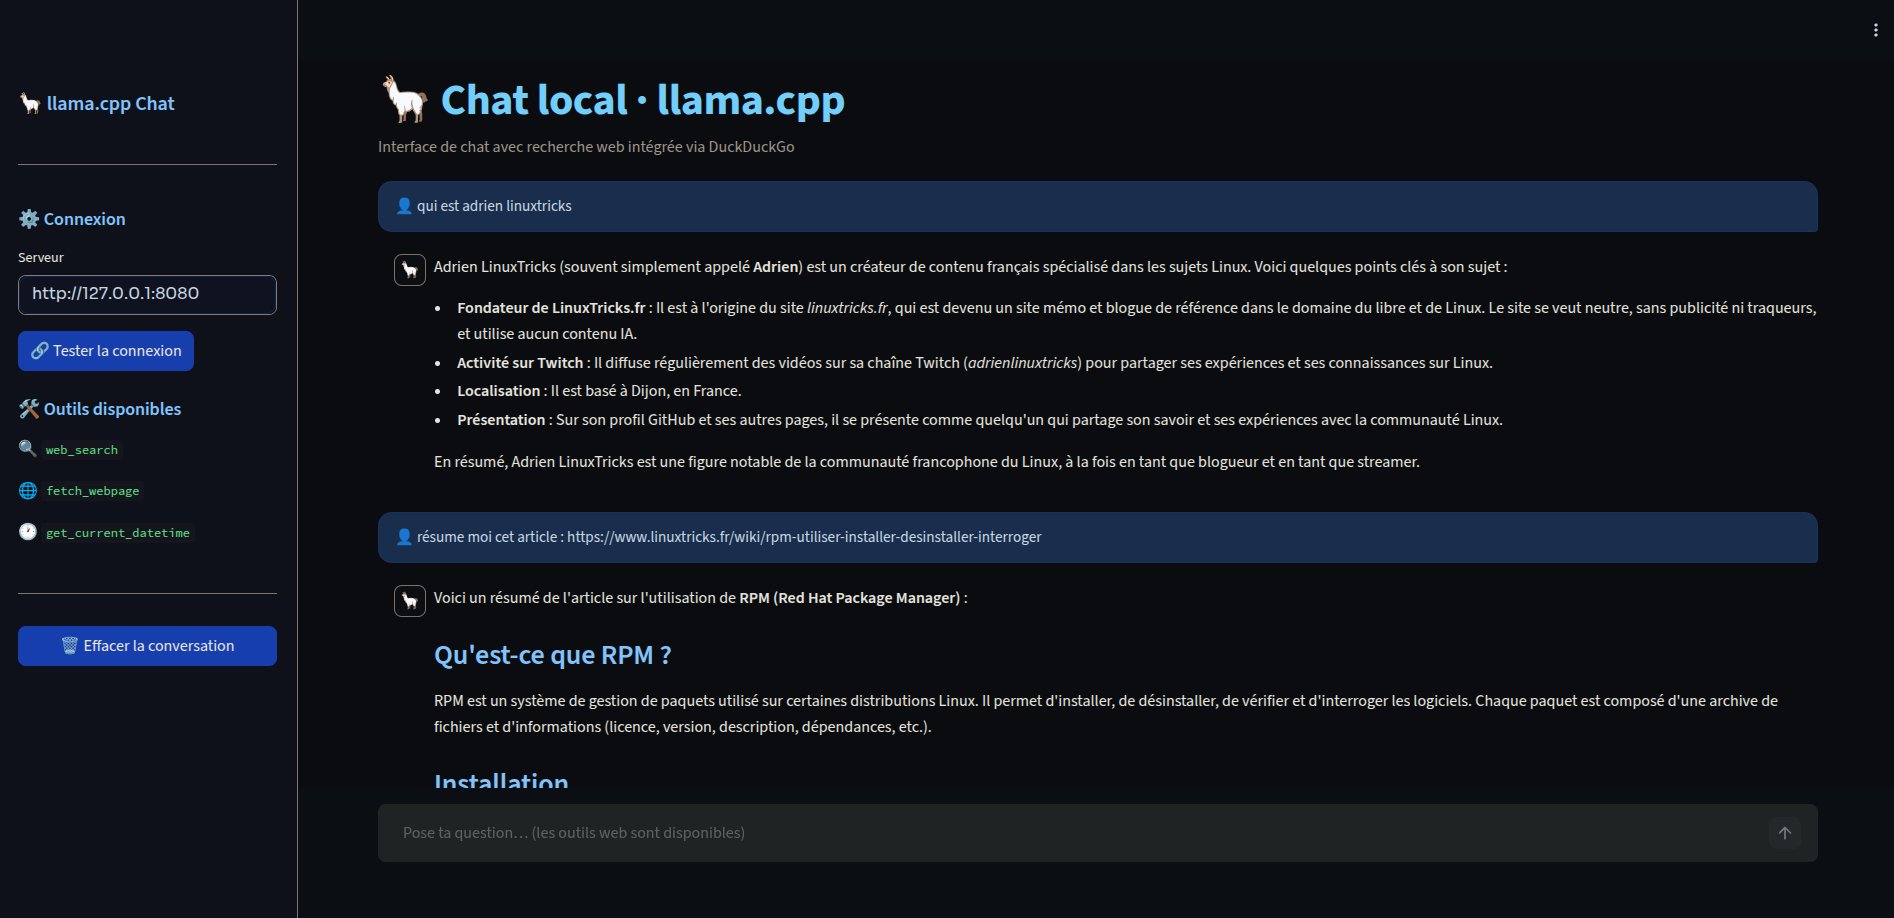This screenshot has height=918, width=1894.
Task: Focus the Serveur URL input field
Action: 147,294
